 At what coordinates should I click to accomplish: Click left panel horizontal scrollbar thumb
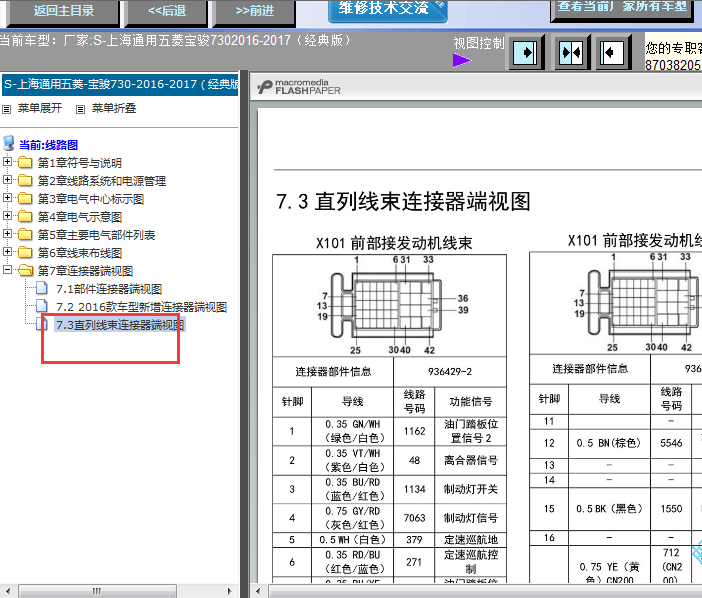[97, 591]
